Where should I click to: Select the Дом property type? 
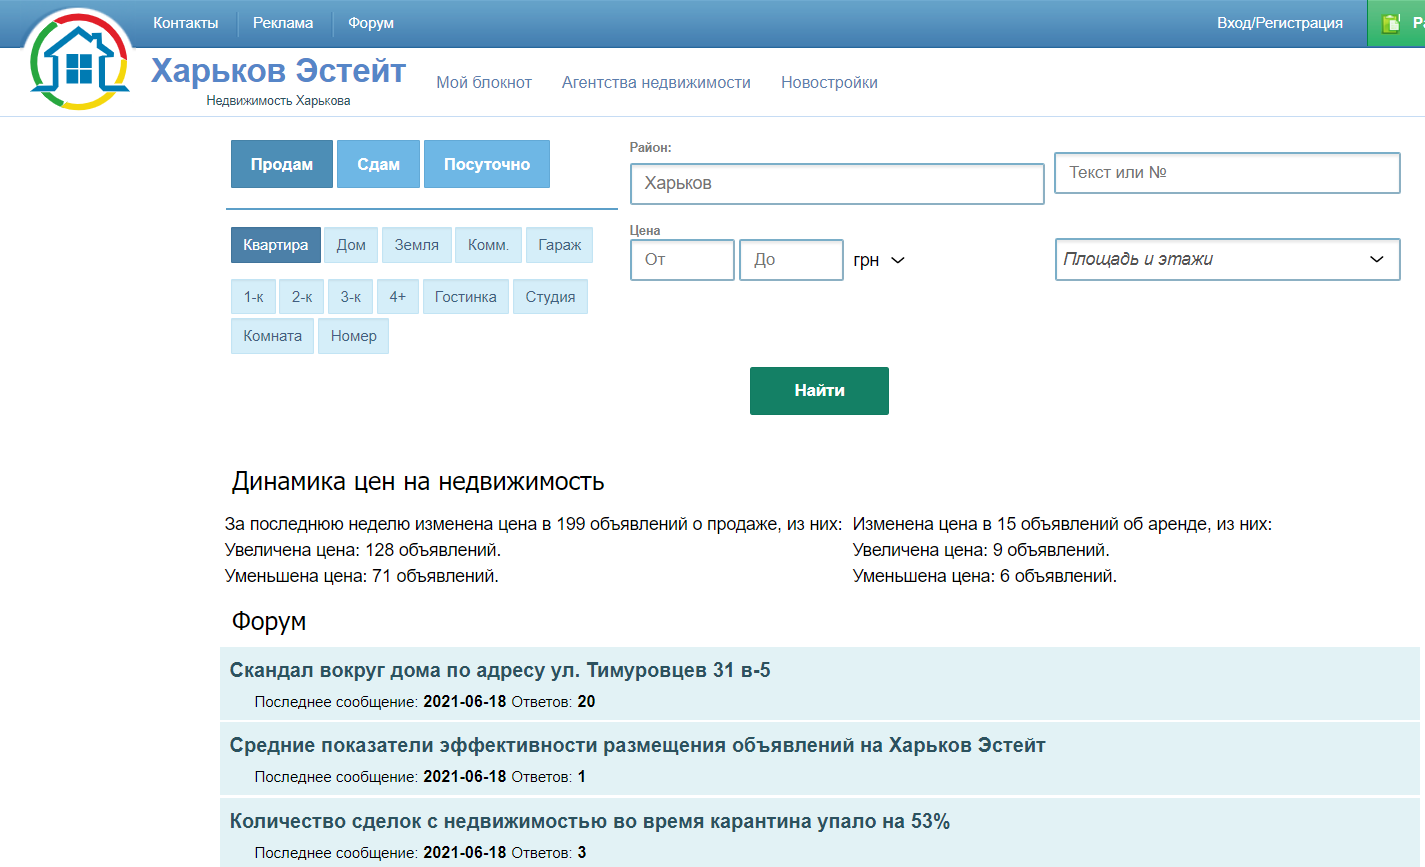(x=351, y=245)
